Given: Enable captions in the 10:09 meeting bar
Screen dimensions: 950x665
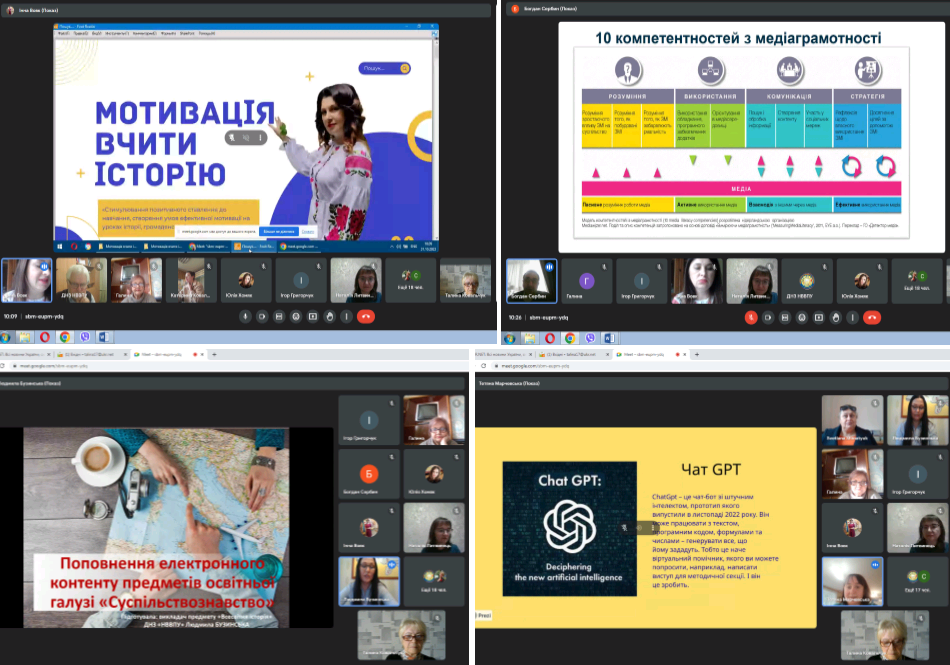Looking at the screenshot, I should click(279, 316).
